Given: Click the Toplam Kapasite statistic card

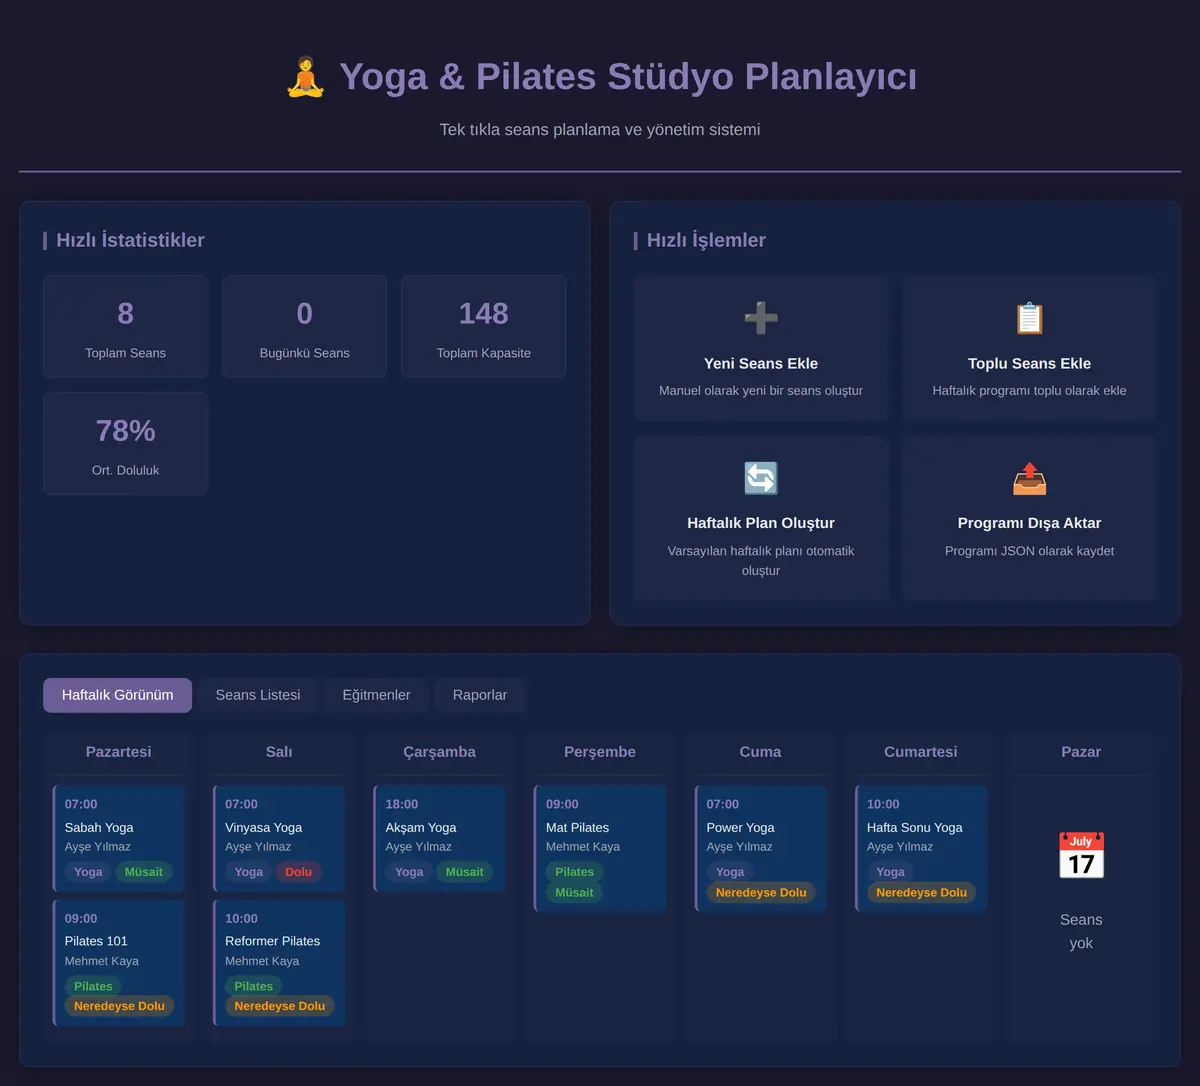Looking at the screenshot, I should coord(483,326).
